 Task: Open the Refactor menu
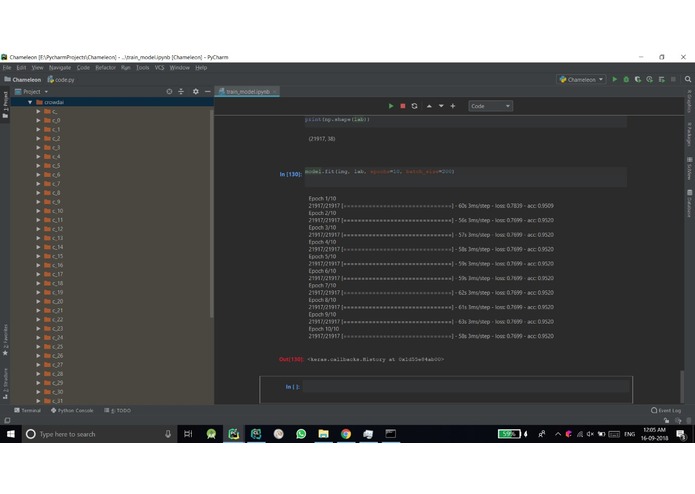tap(105, 68)
